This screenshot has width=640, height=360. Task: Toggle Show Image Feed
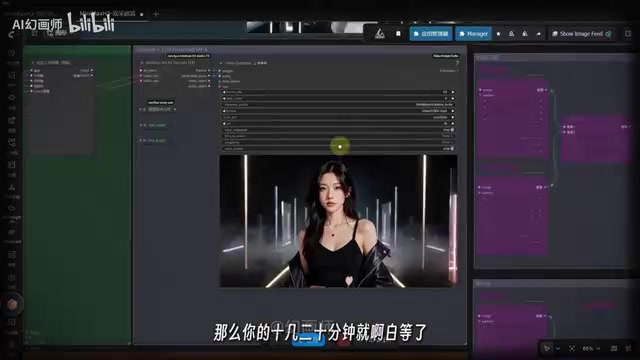[582, 34]
